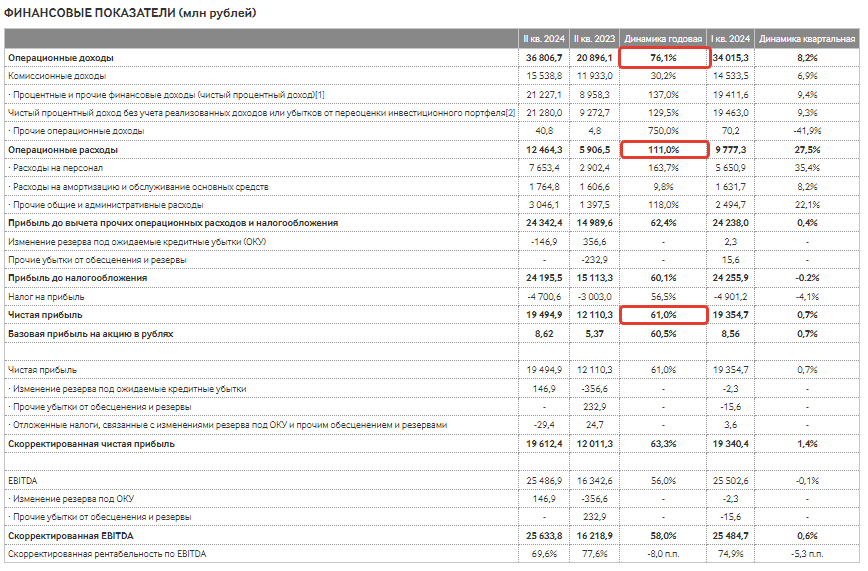Select the value 12 464,3
Screen dimensions: 868x571
544,150
